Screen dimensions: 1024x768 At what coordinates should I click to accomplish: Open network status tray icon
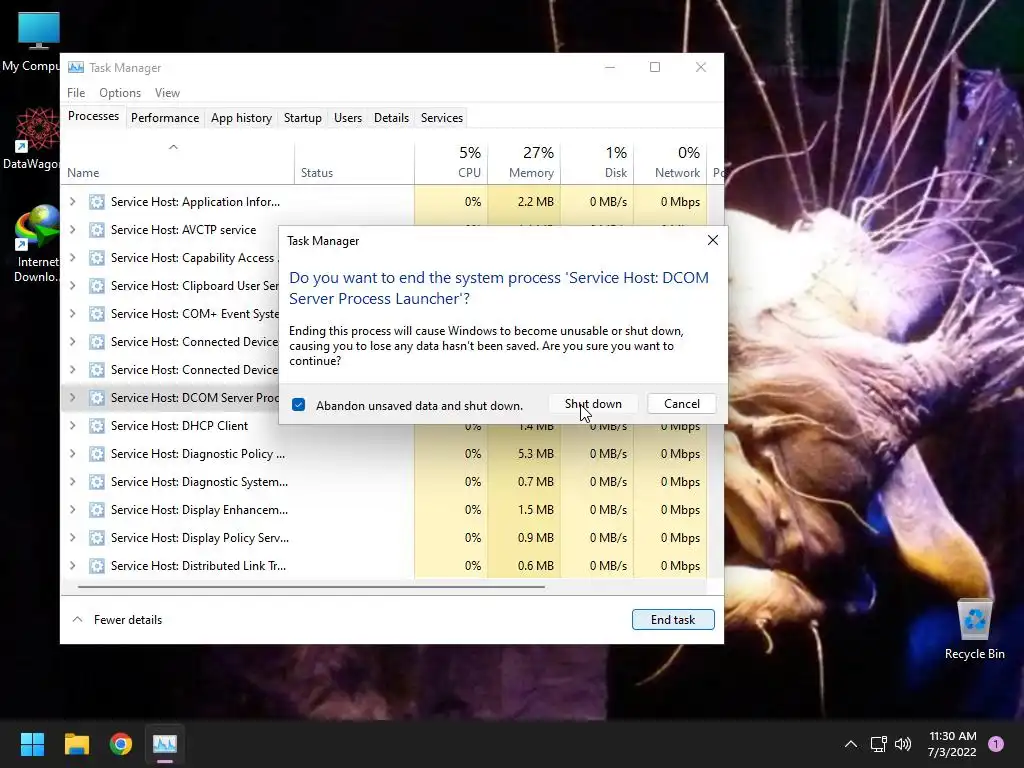click(878, 744)
